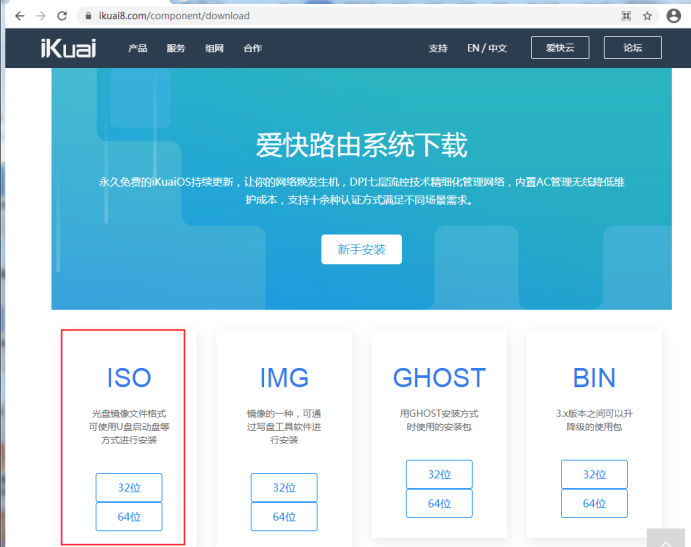This screenshot has height=547, width=691.
Task: Open the 组网 navigation menu
Action: pyautogui.click(x=214, y=48)
